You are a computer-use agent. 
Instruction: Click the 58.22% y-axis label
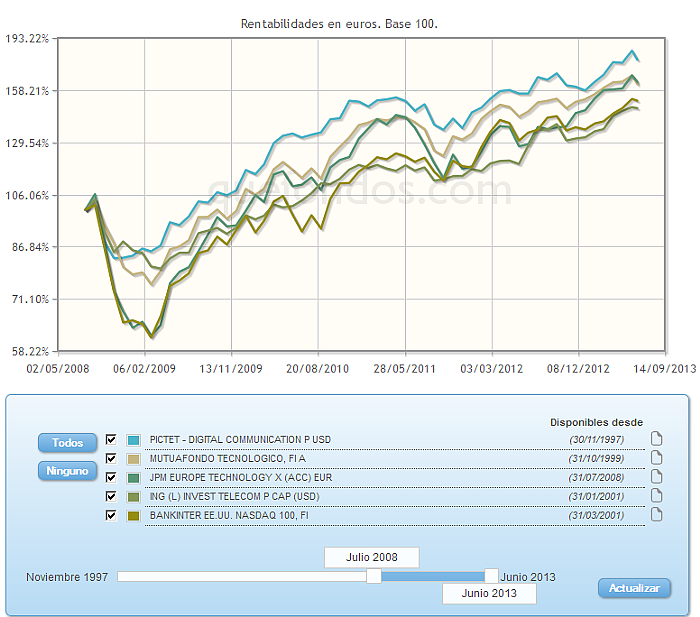point(30,352)
